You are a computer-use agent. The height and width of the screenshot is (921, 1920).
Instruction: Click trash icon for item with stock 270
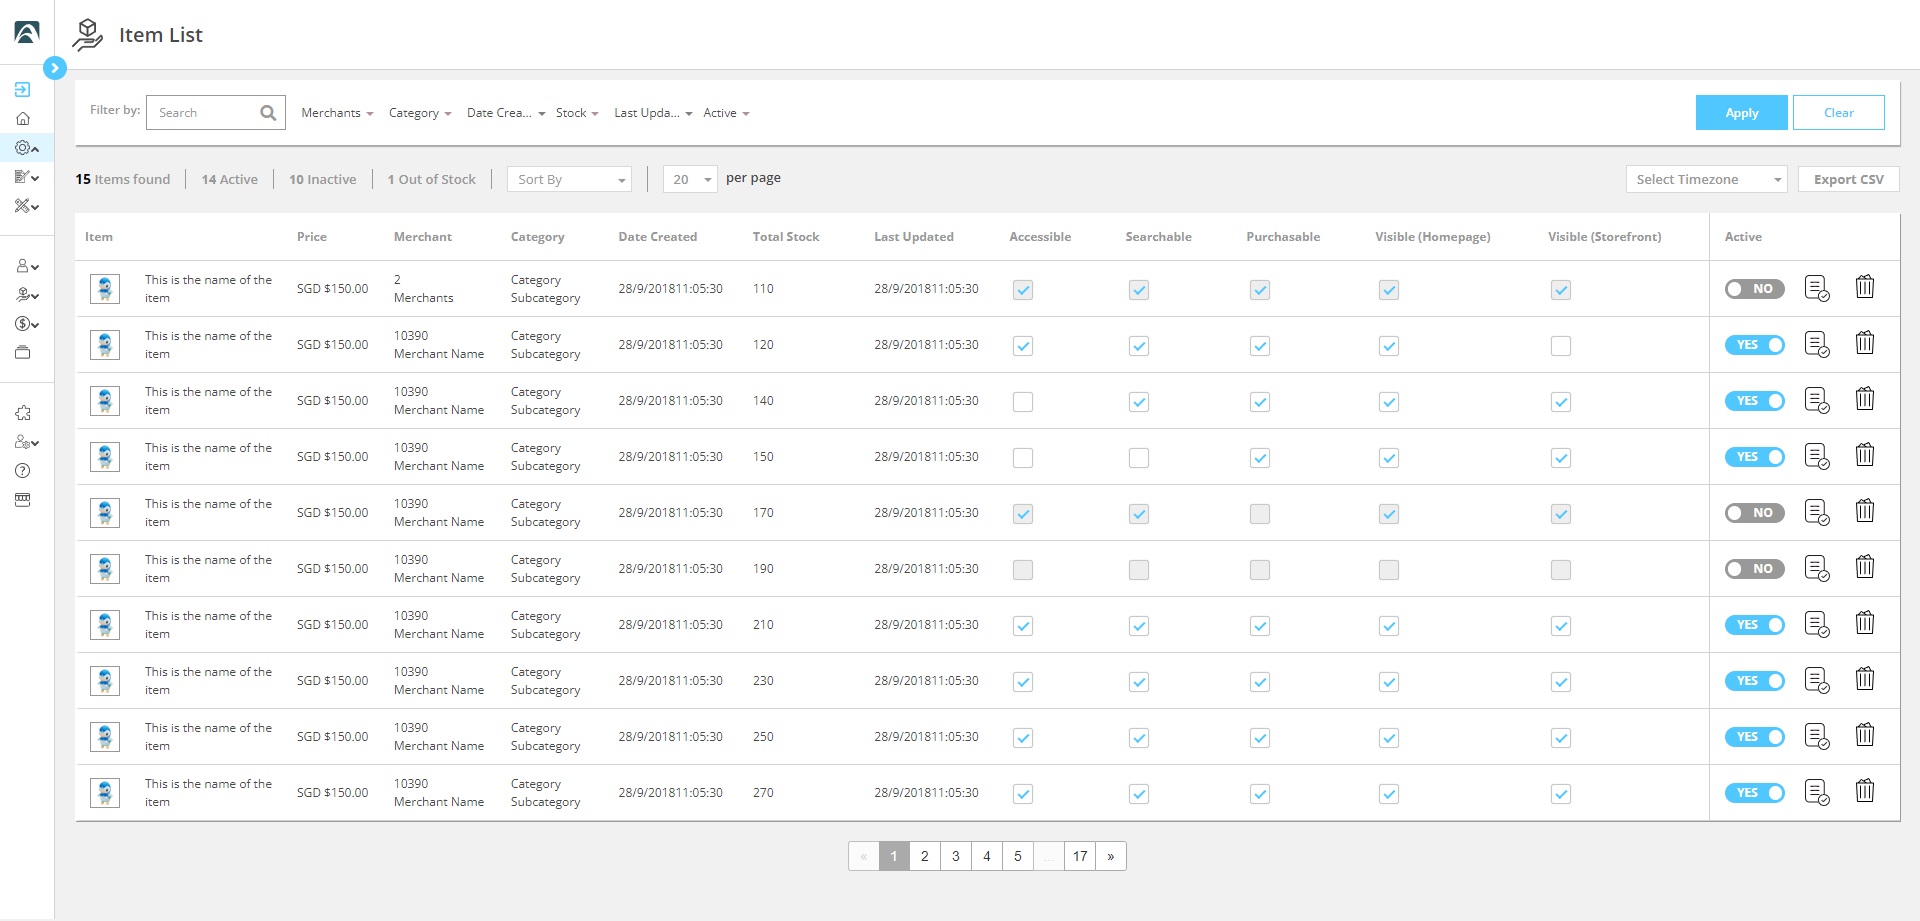tap(1864, 792)
